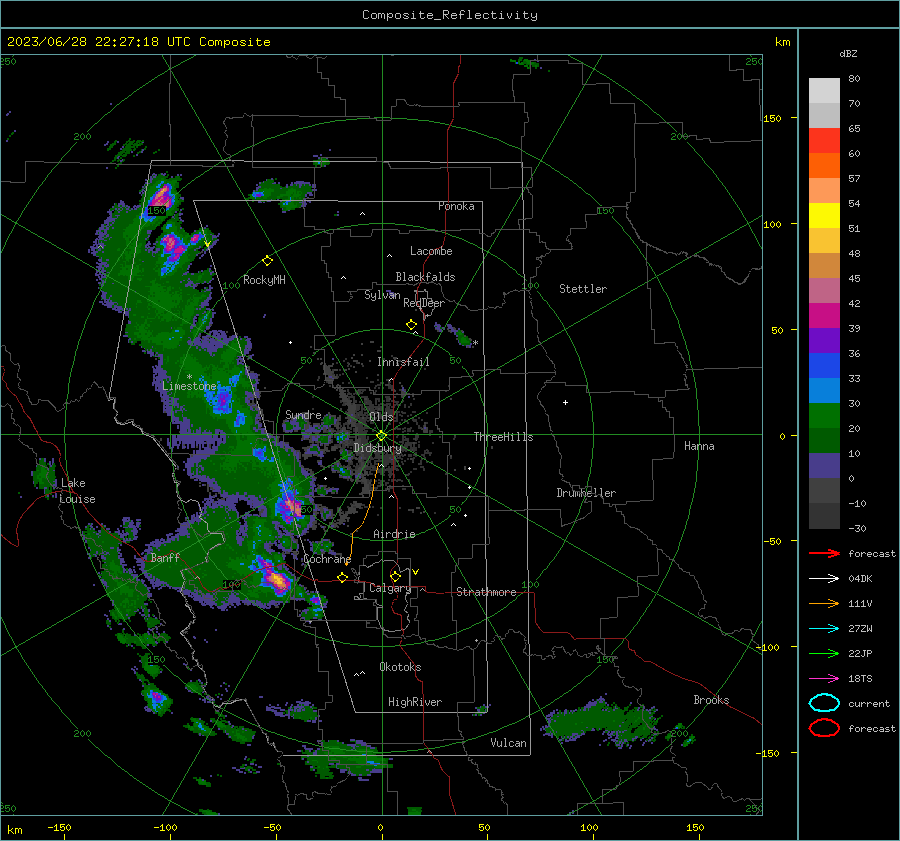Click the Stettler town label
900x841 pixels.
point(583,289)
